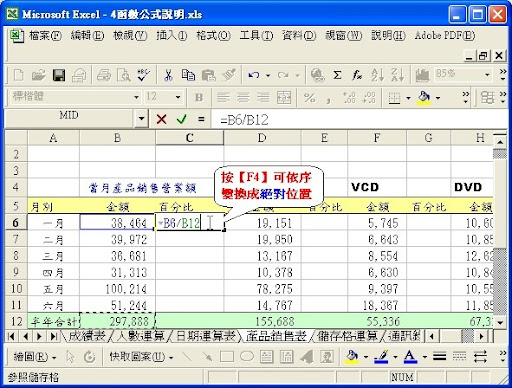The width and height of the screenshot is (512, 388).
Task: Open the 快取圖案(U) AutoShapes button
Action: click(141, 357)
